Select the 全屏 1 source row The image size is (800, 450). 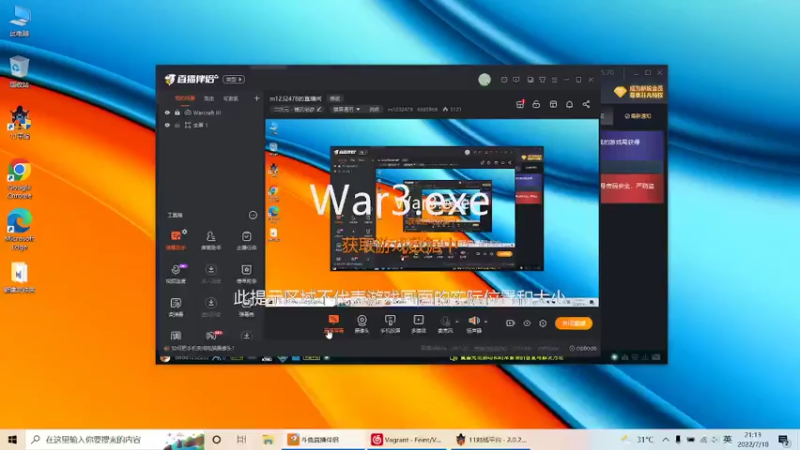[x=212, y=125]
